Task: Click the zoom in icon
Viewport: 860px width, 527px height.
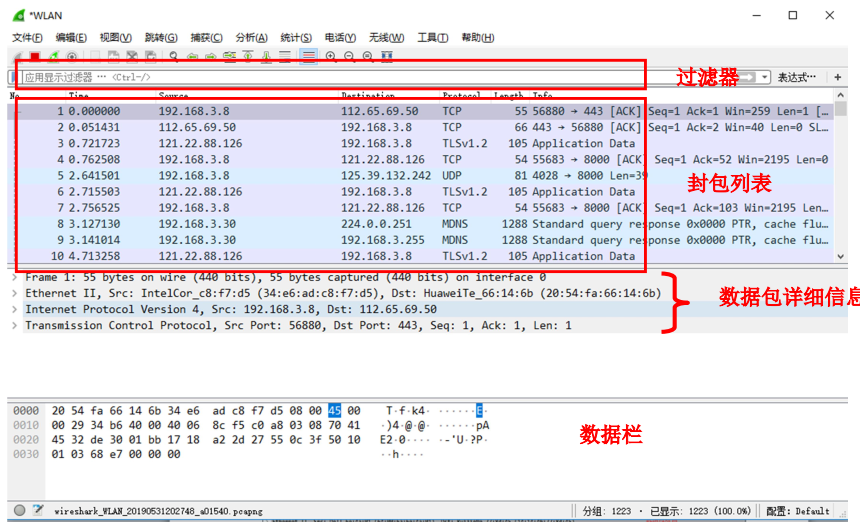Action: click(331, 57)
